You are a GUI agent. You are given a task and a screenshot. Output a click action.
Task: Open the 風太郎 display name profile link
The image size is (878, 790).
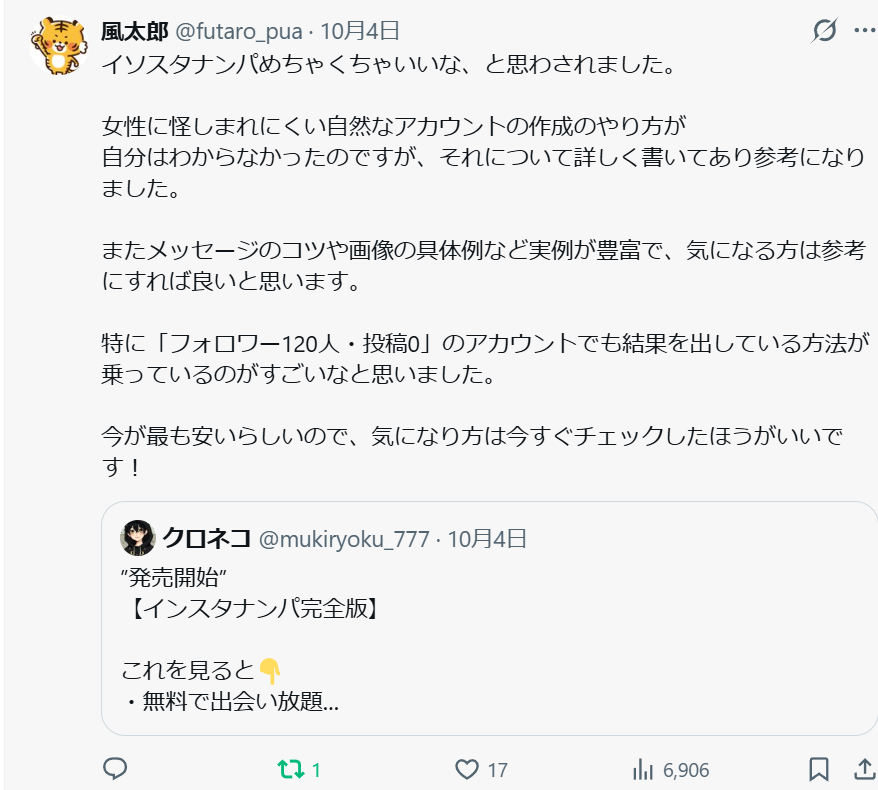pos(135,32)
